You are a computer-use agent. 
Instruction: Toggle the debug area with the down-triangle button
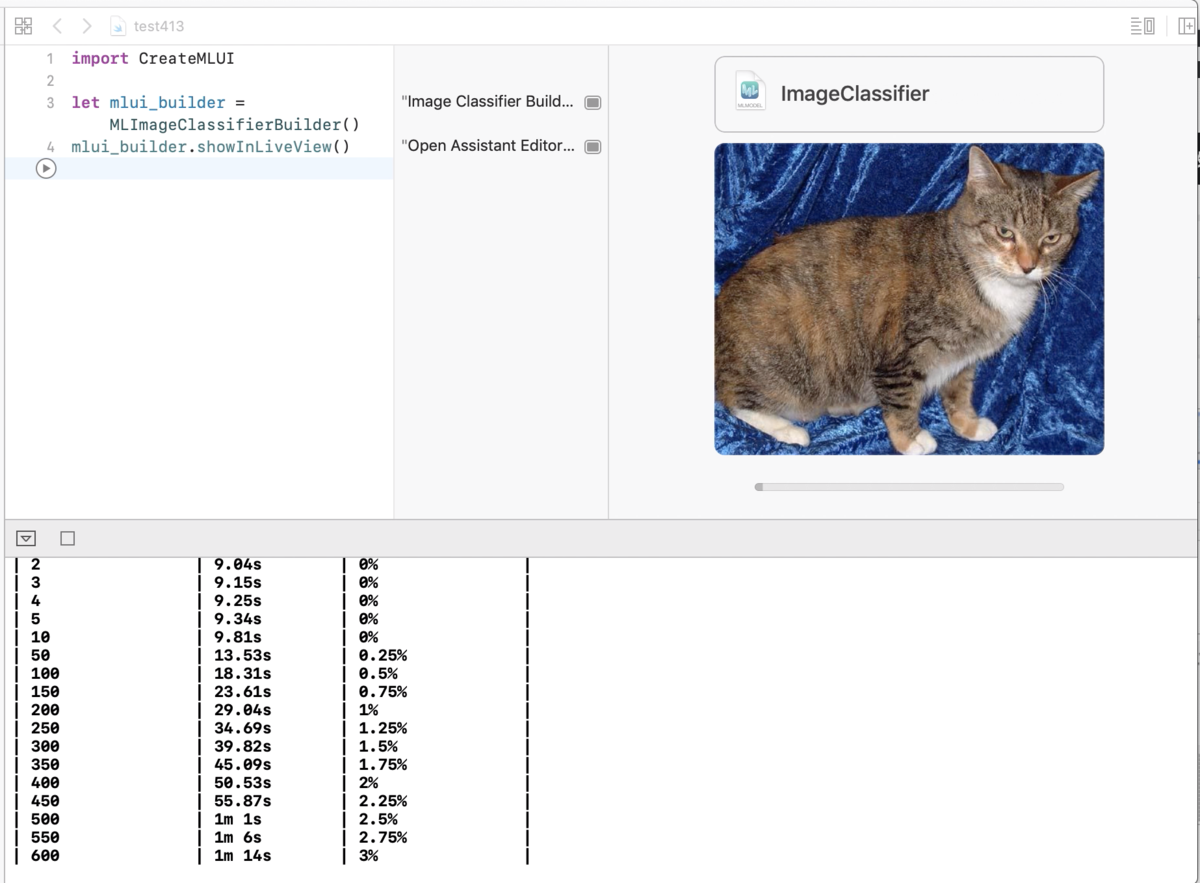click(x=27, y=538)
